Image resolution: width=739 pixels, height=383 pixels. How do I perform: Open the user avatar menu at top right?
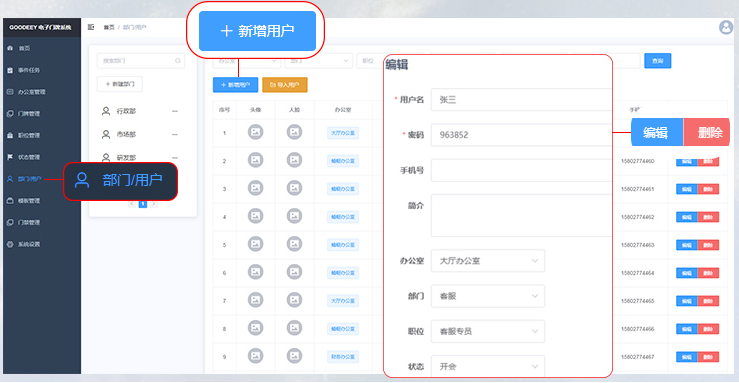point(726,27)
